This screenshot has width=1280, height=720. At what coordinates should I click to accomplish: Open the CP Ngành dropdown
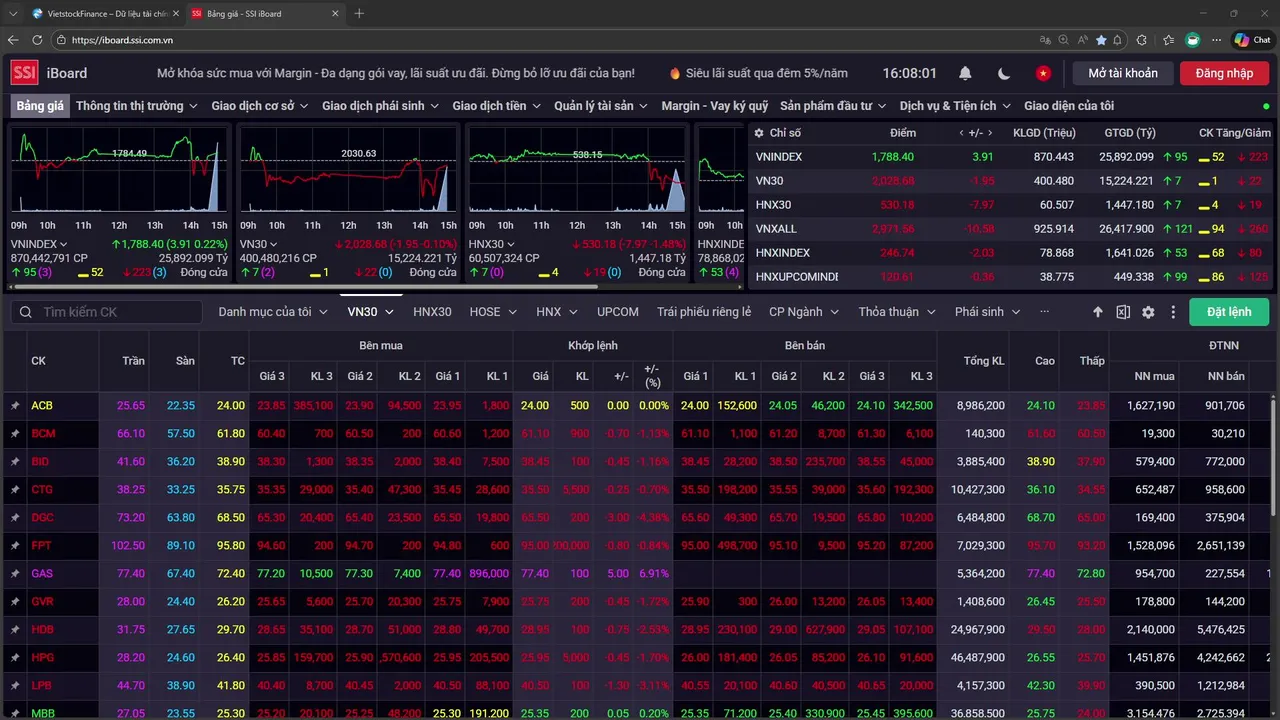click(x=804, y=312)
